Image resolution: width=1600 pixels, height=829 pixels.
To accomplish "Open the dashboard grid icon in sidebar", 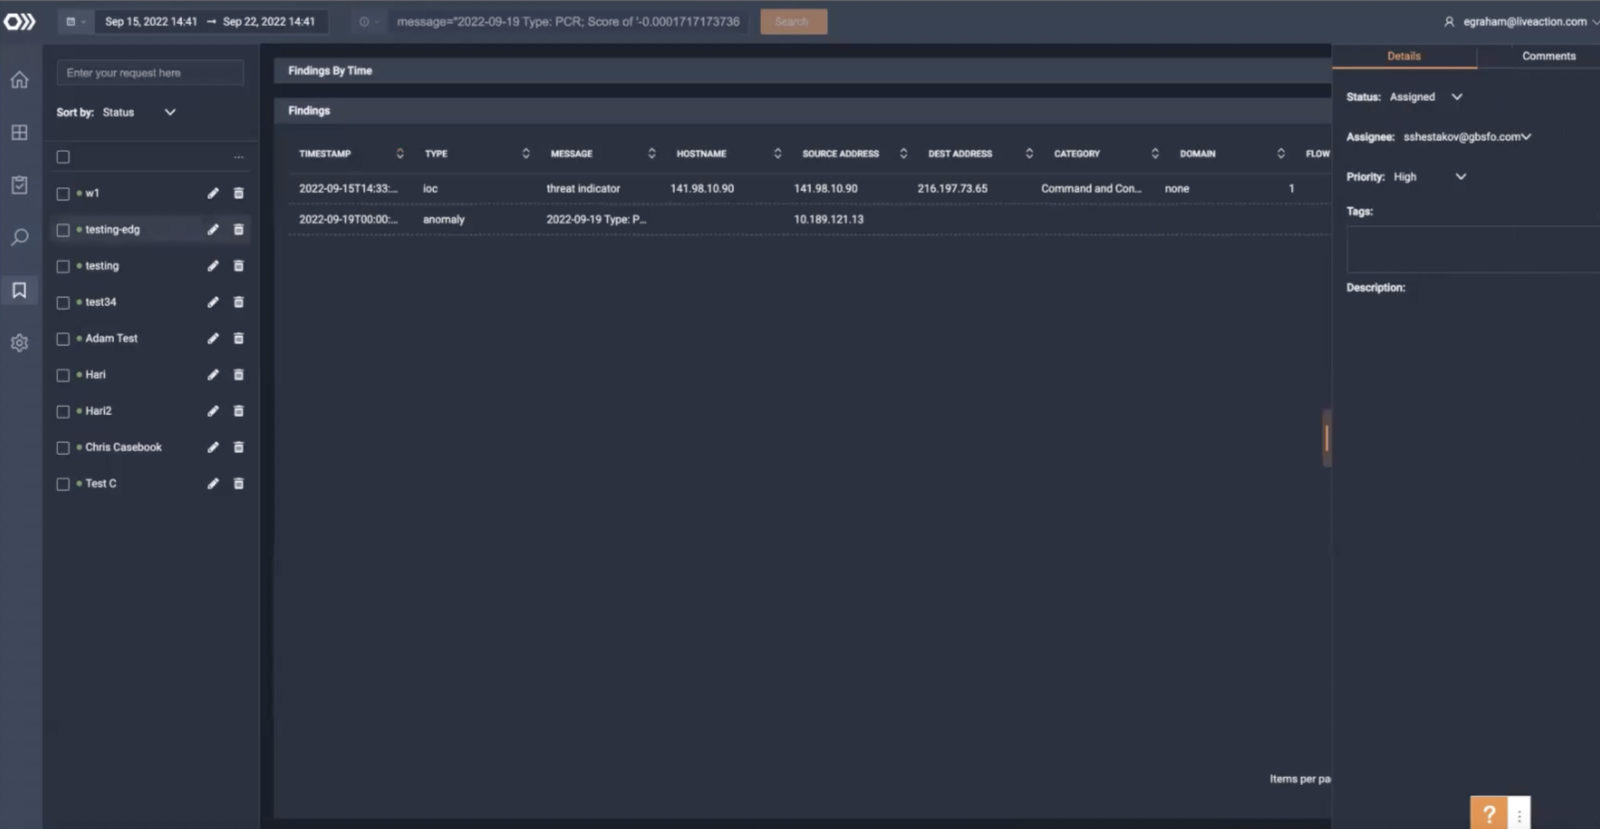I will 19,132.
